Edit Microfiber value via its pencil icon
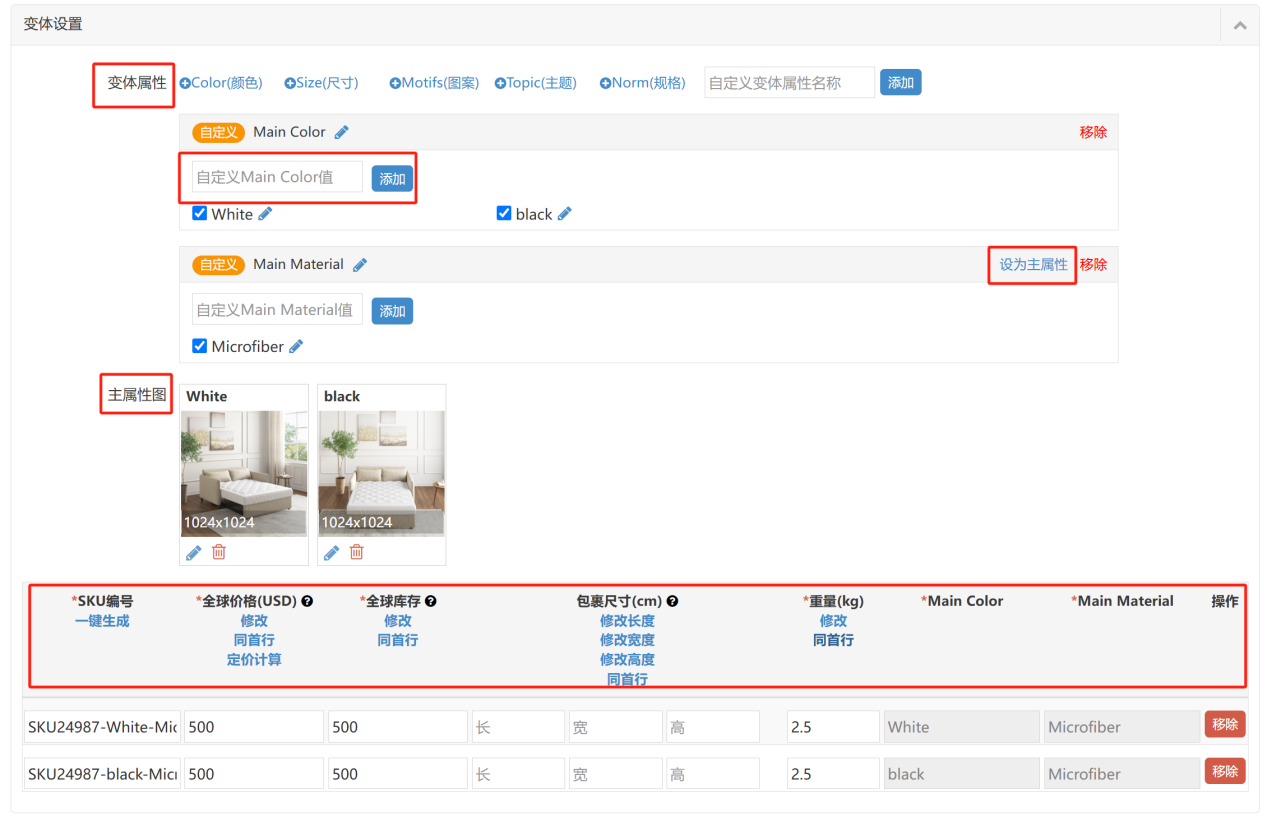This screenshot has height=821, width=1267. coord(296,347)
